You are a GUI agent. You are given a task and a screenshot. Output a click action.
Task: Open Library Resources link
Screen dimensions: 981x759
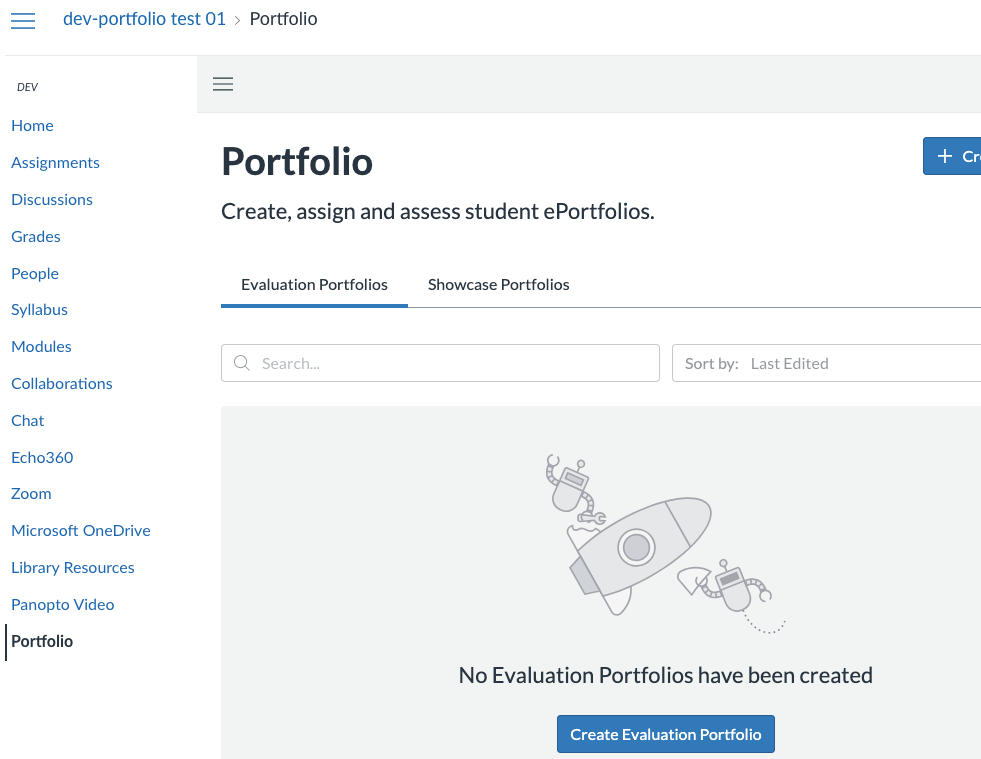tap(73, 567)
